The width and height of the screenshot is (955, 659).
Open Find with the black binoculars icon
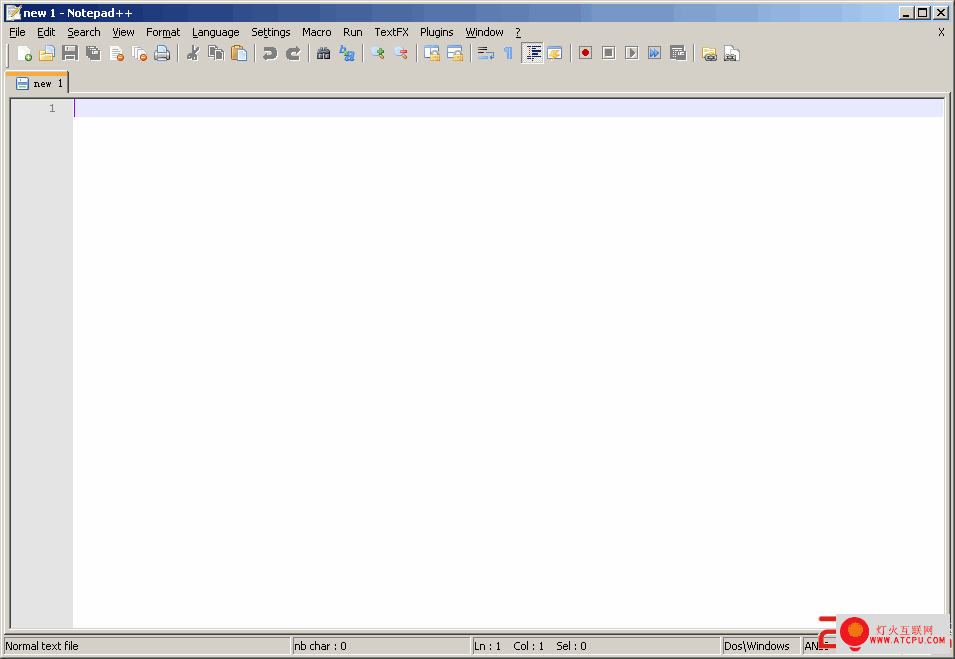pyautogui.click(x=323, y=54)
